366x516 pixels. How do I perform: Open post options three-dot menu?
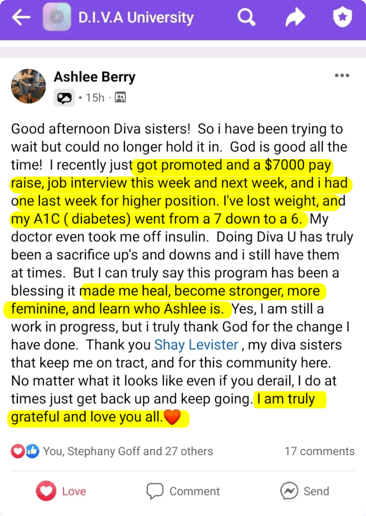(x=342, y=76)
